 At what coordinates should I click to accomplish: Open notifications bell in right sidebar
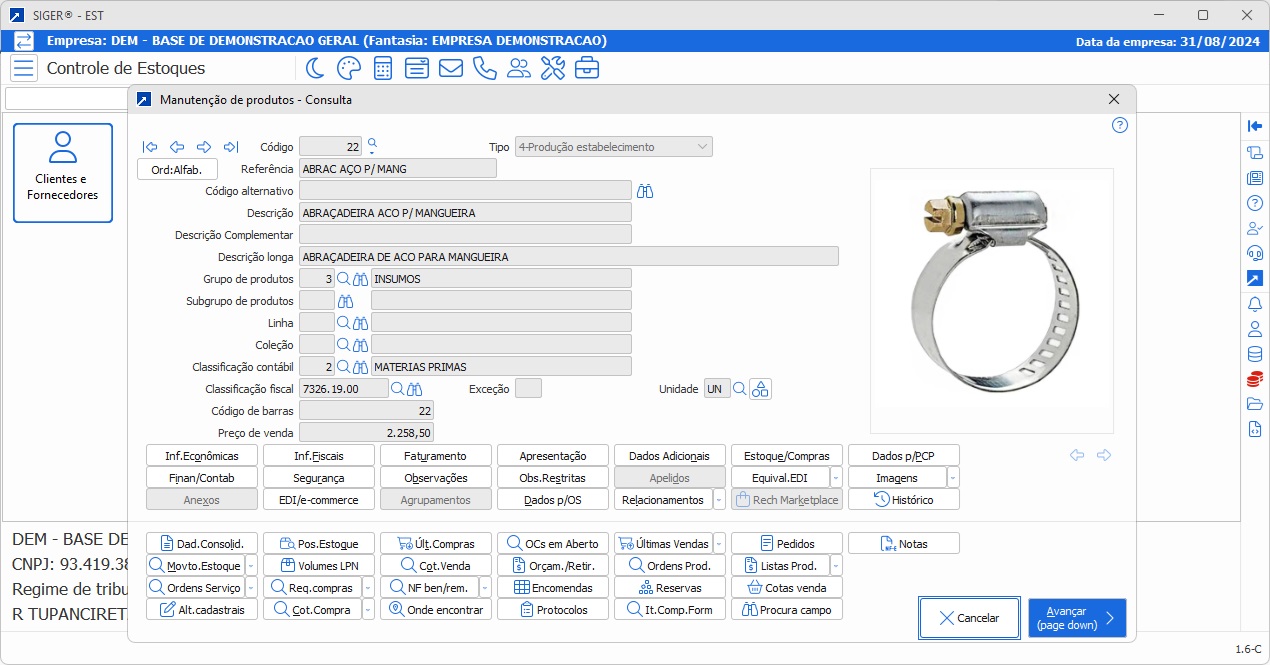click(x=1254, y=303)
